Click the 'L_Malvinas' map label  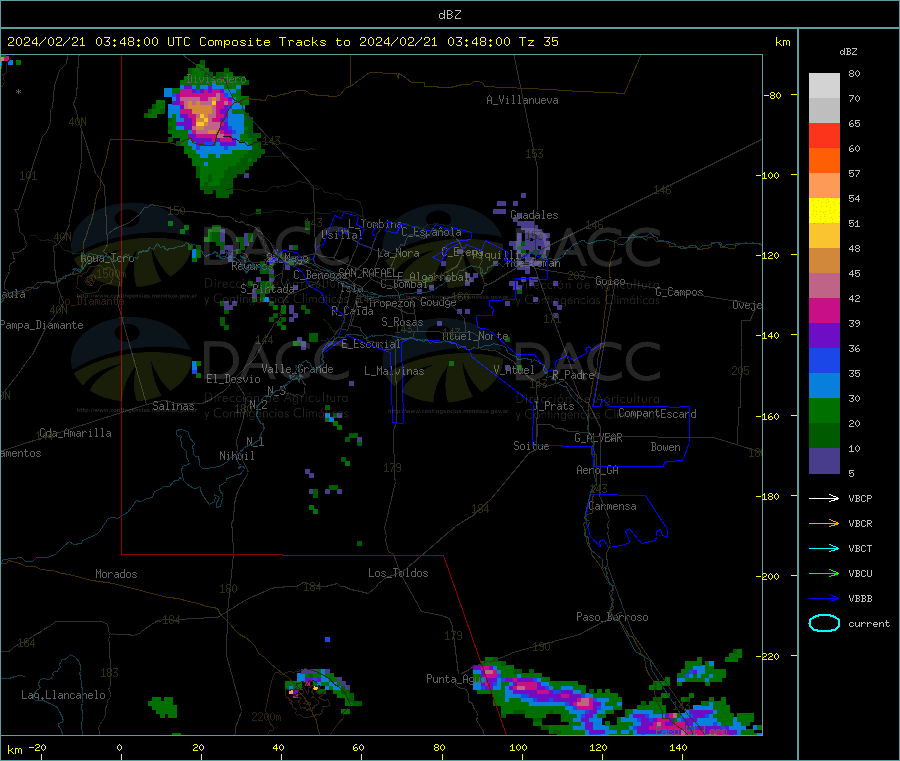coord(394,371)
